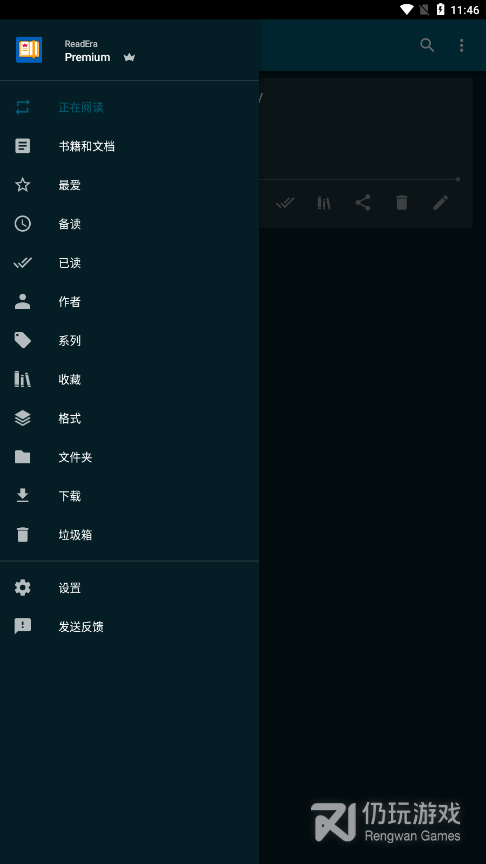Tap the trash icon on book card

click(402, 203)
